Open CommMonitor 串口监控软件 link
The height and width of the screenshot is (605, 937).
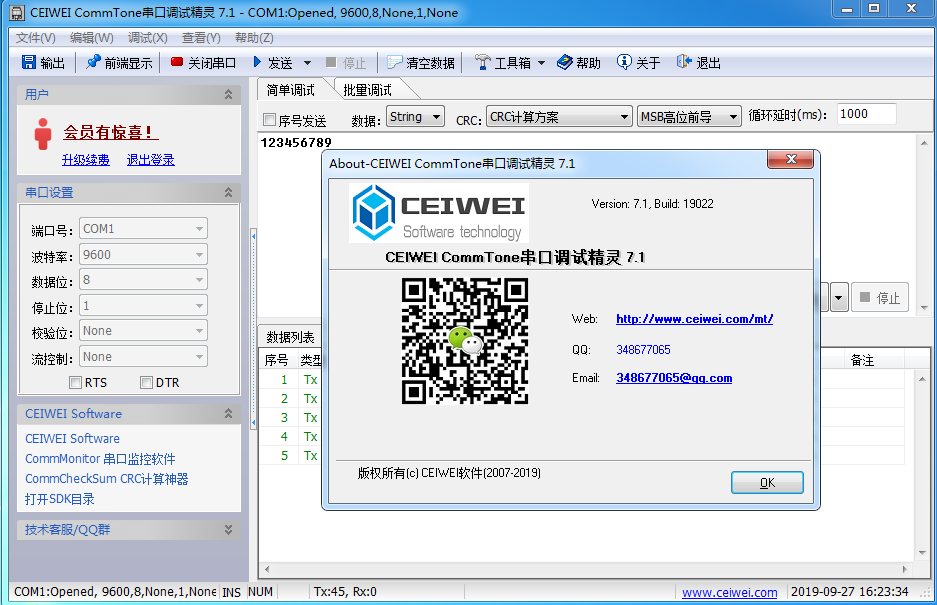click(100, 459)
